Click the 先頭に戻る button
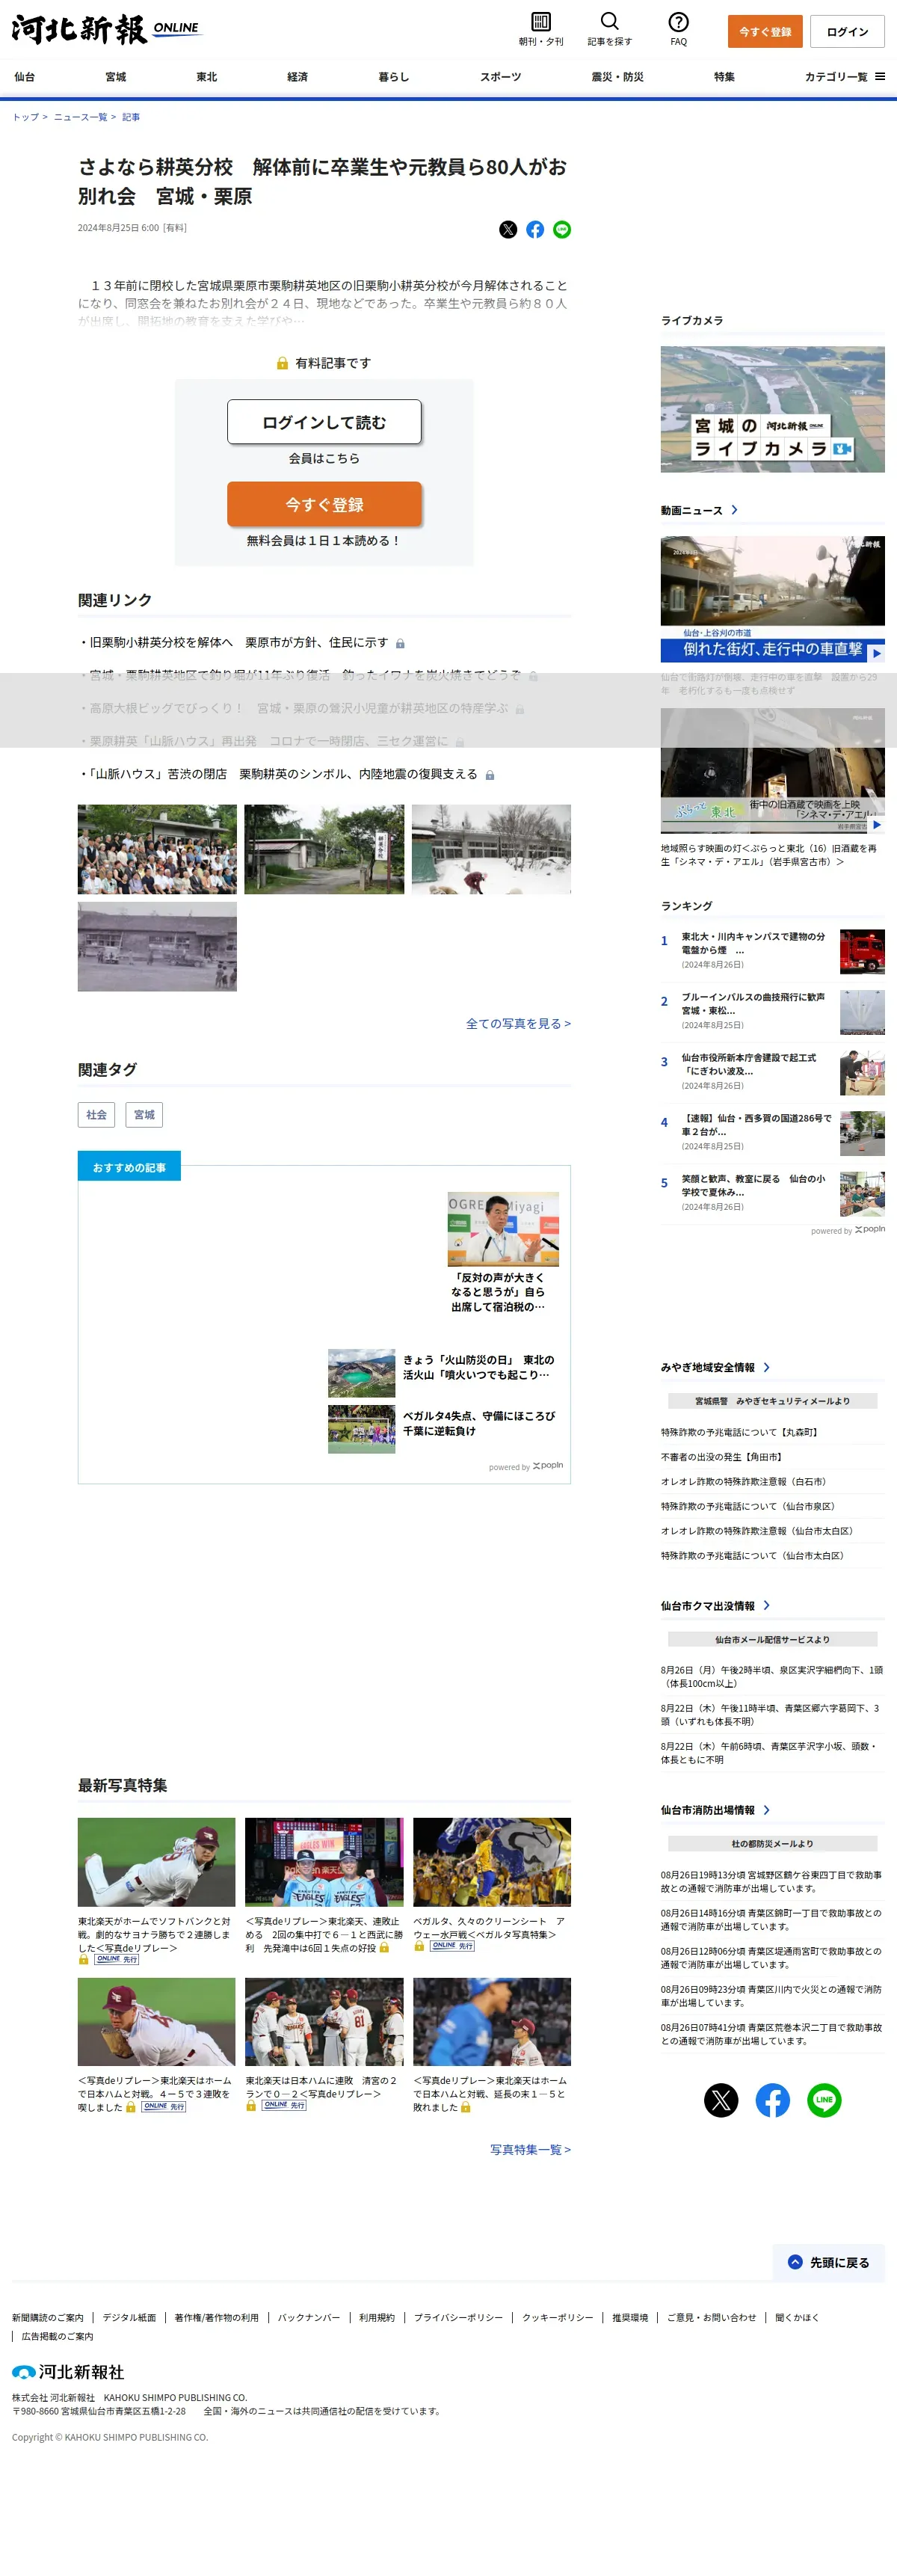This screenshot has height=2576, width=897. tap(829, 2262)
